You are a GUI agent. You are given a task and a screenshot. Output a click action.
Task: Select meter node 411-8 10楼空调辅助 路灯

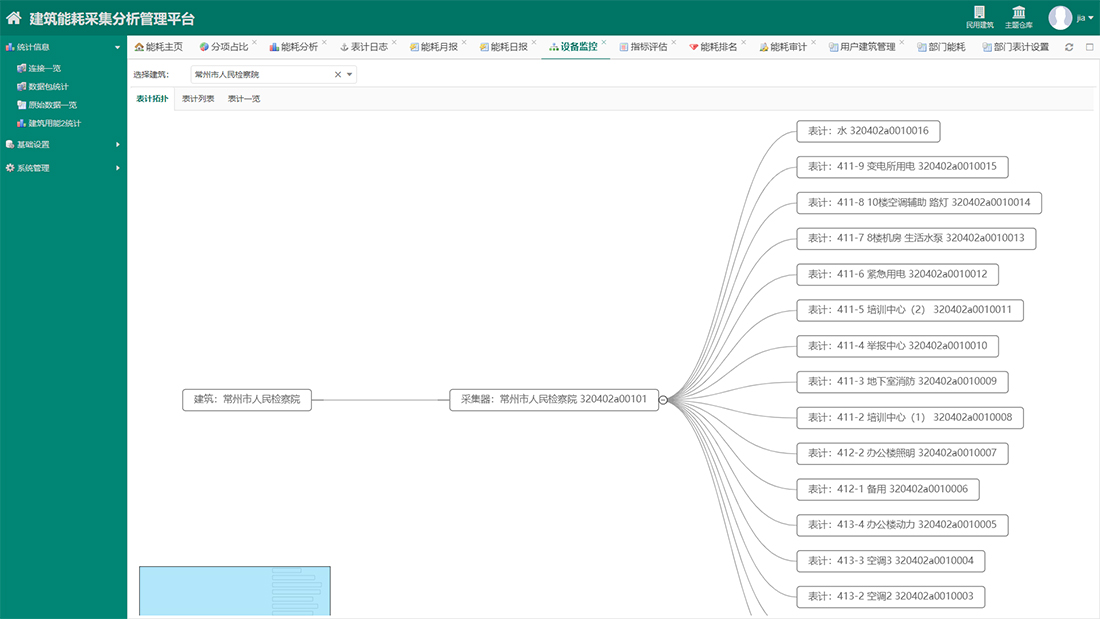(x=919, y=202)
